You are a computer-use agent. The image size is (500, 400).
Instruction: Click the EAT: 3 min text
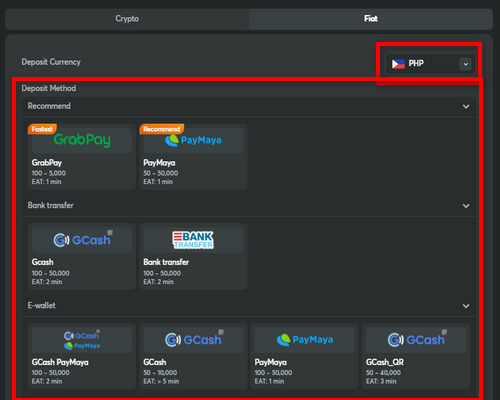click(x=381, y=381)
